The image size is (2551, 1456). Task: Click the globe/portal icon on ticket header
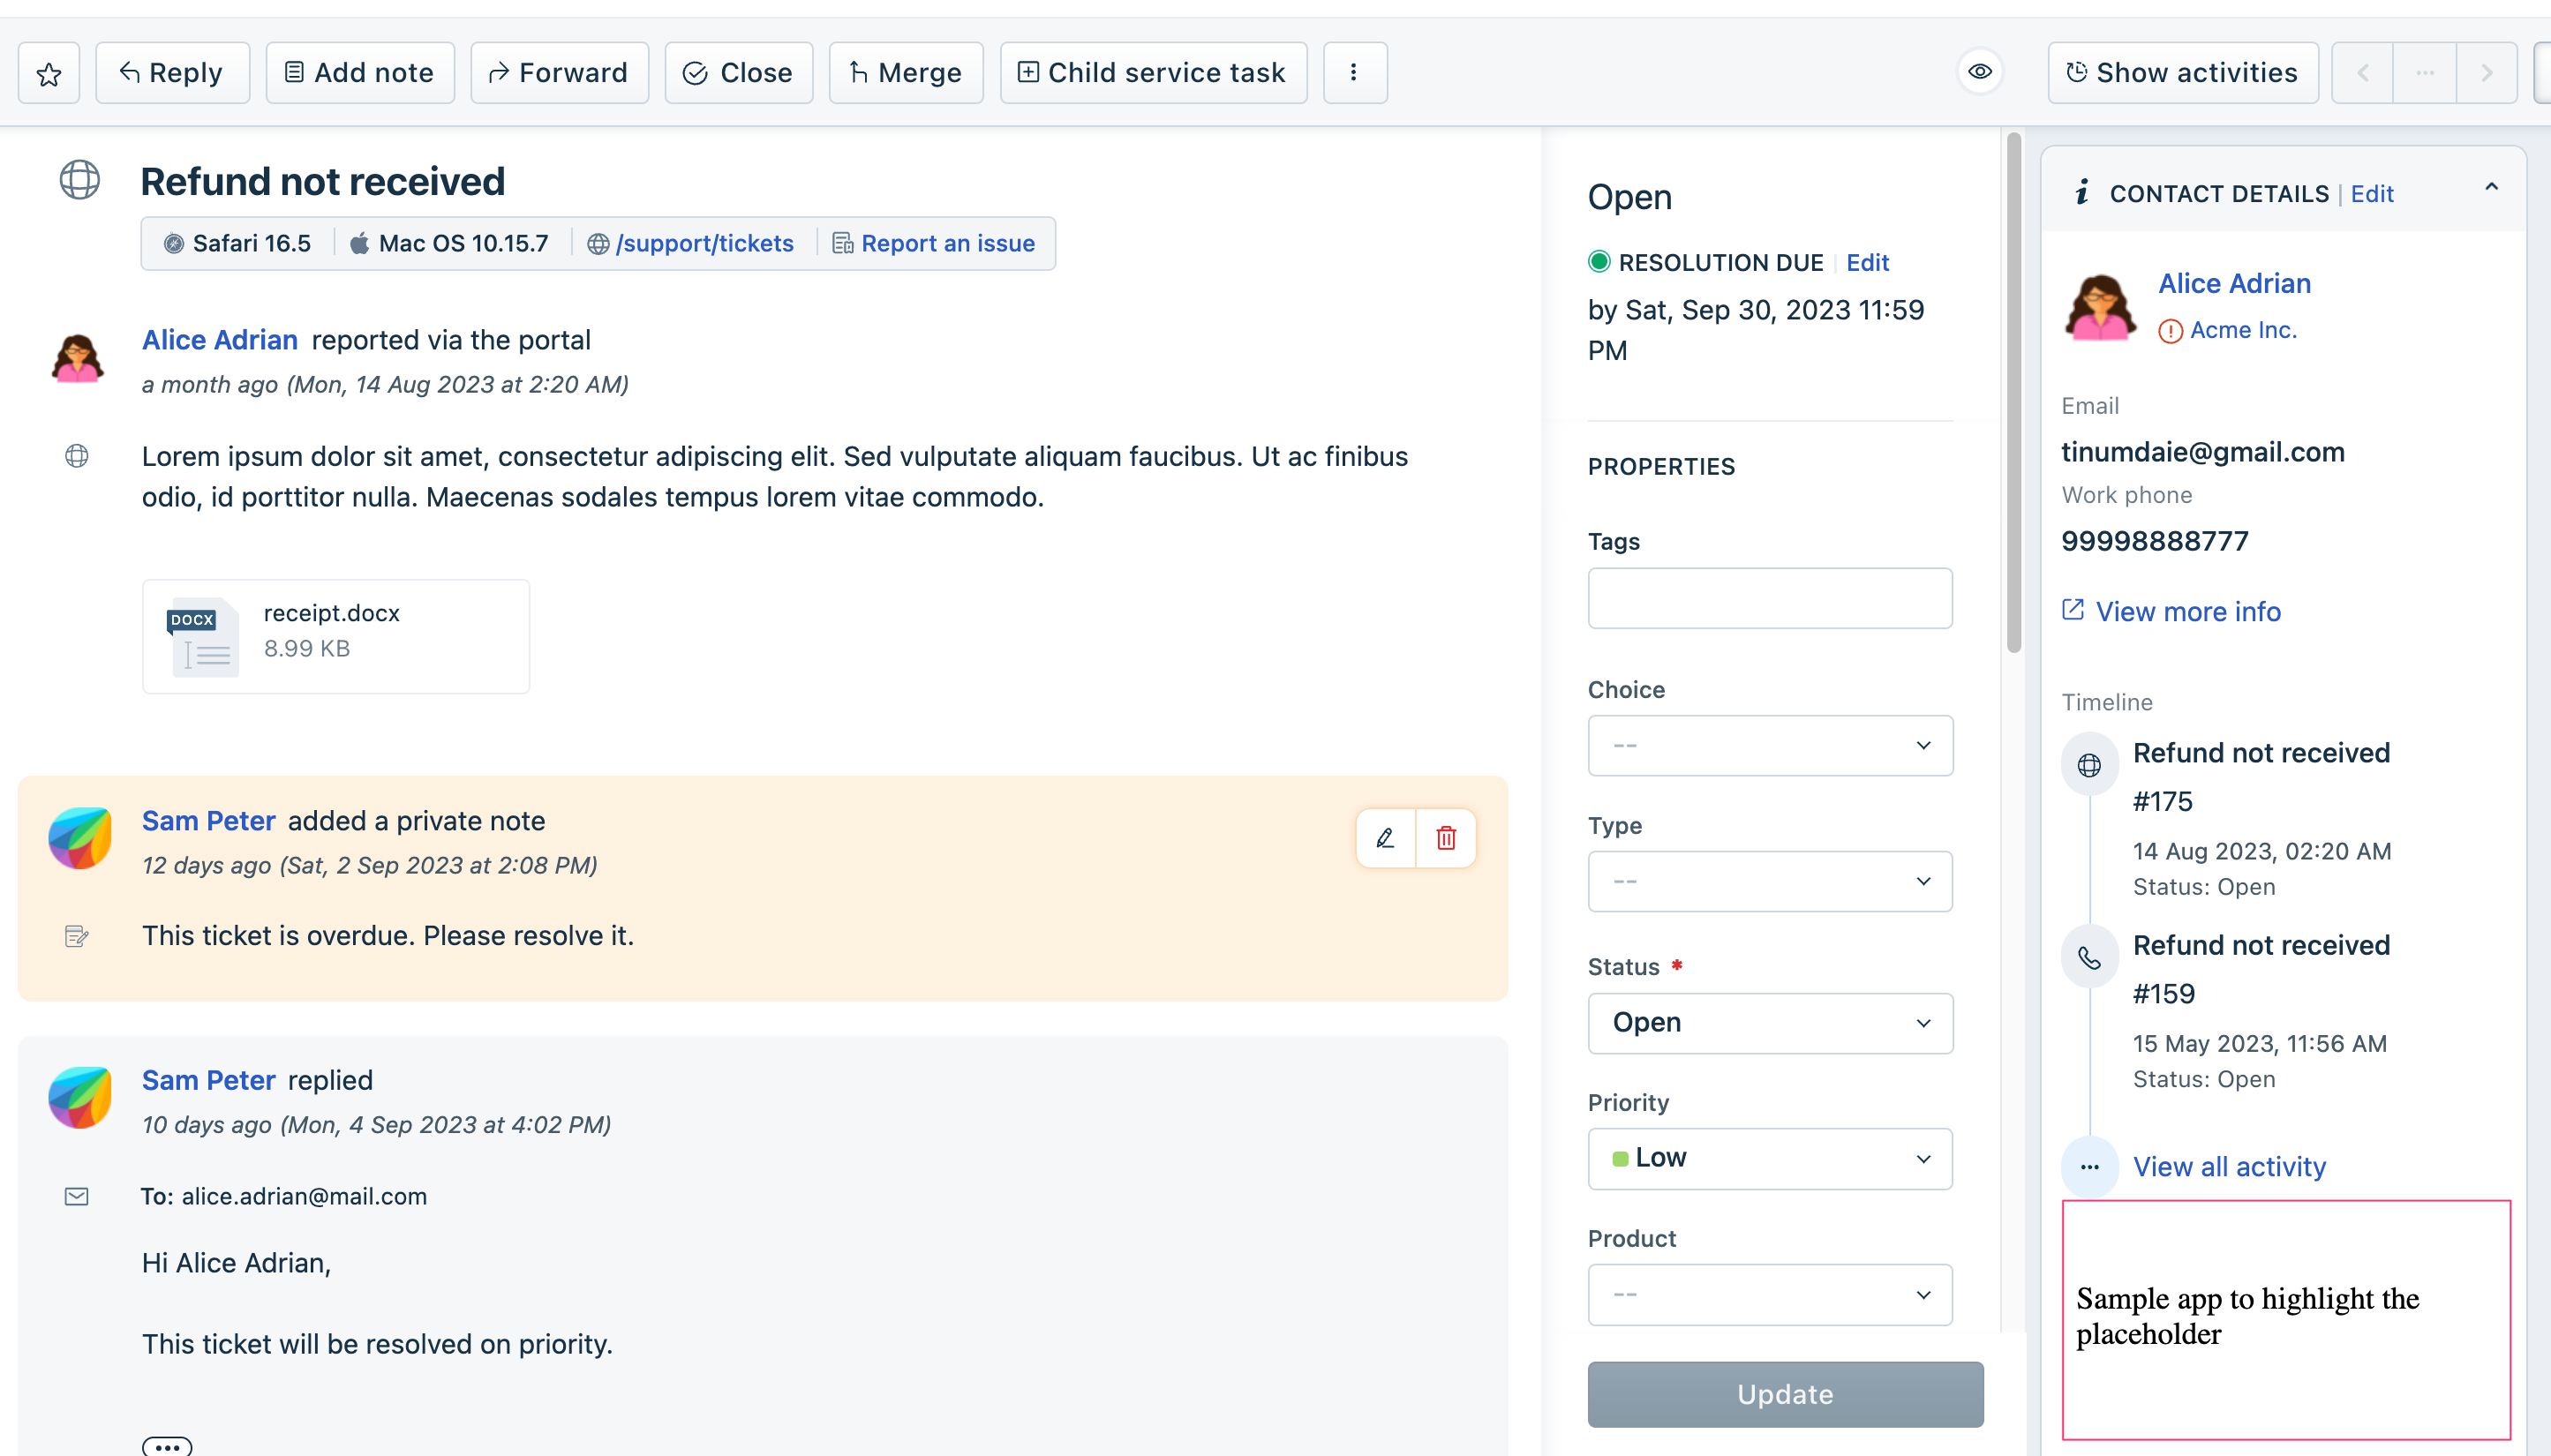[x=80, y=179]
